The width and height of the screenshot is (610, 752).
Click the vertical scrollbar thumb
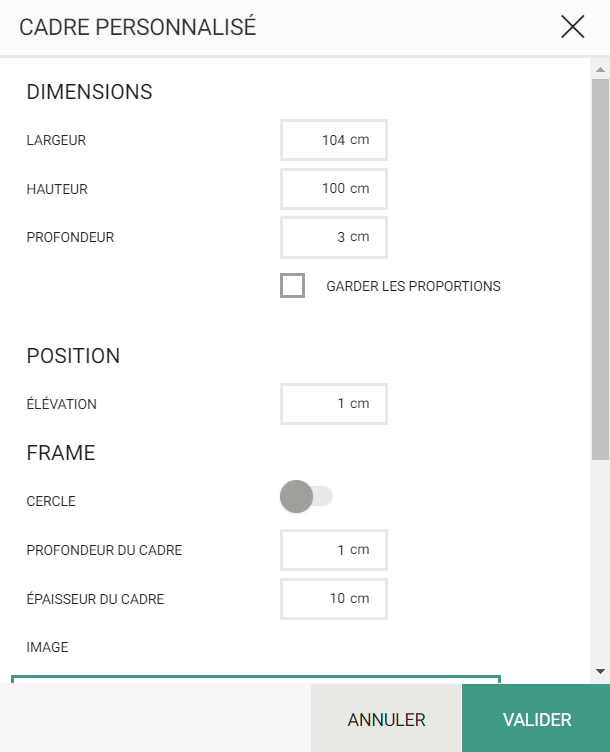[x=600, y=270]
